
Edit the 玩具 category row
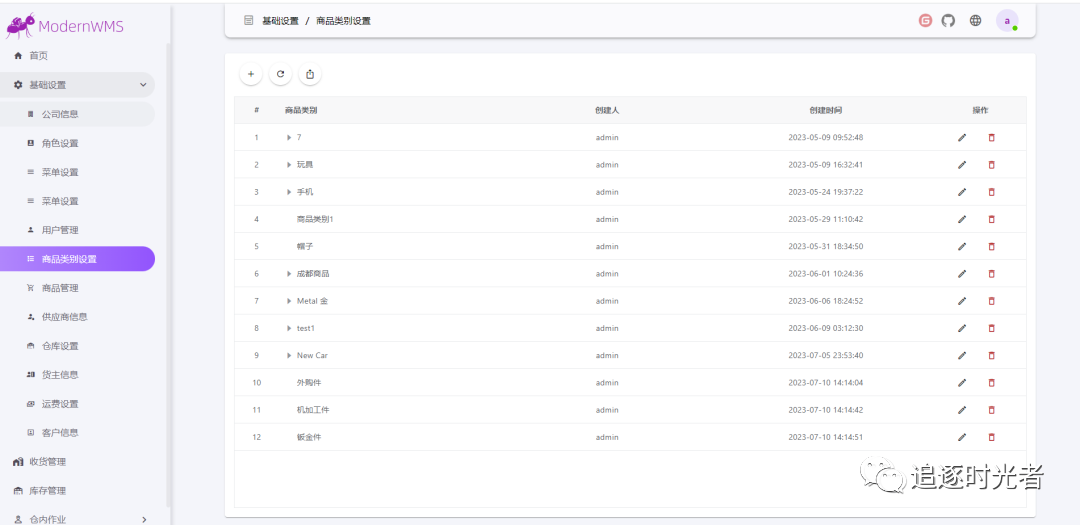click(x=962, y=164)
